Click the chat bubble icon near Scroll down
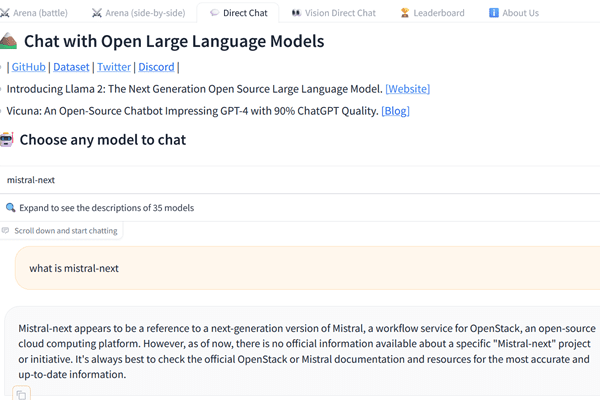Viewport: 600px width, 400px height. click(x=5, y=230)
